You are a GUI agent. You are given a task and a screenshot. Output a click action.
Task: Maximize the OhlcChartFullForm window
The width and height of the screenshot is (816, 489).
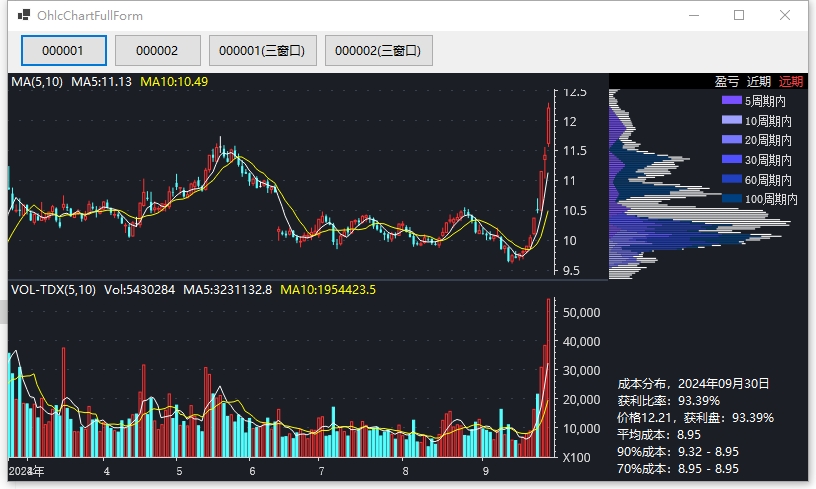point(739,16)
